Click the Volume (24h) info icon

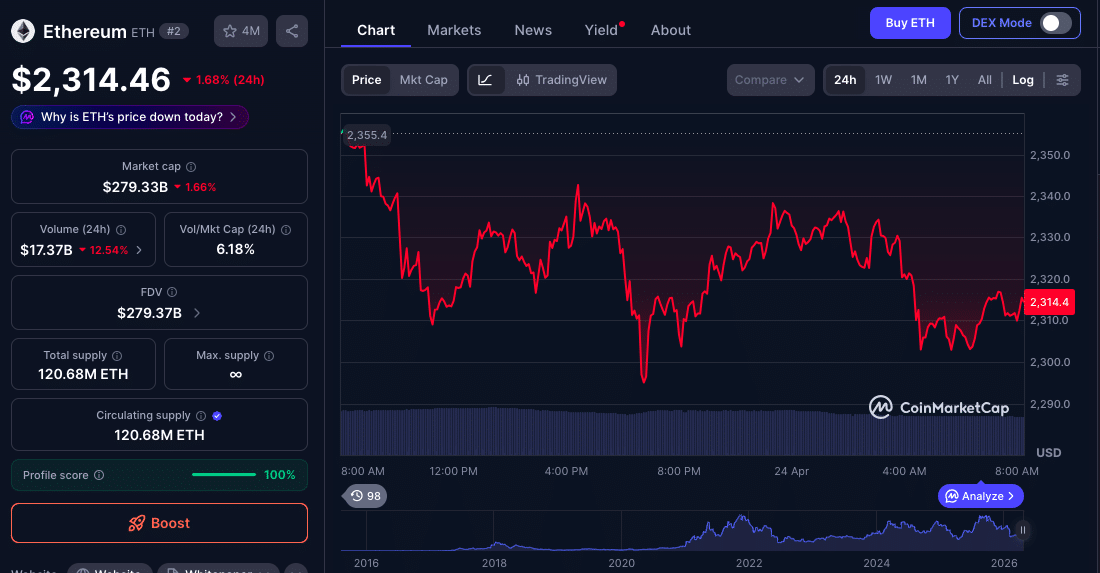[x=121, y=230]
